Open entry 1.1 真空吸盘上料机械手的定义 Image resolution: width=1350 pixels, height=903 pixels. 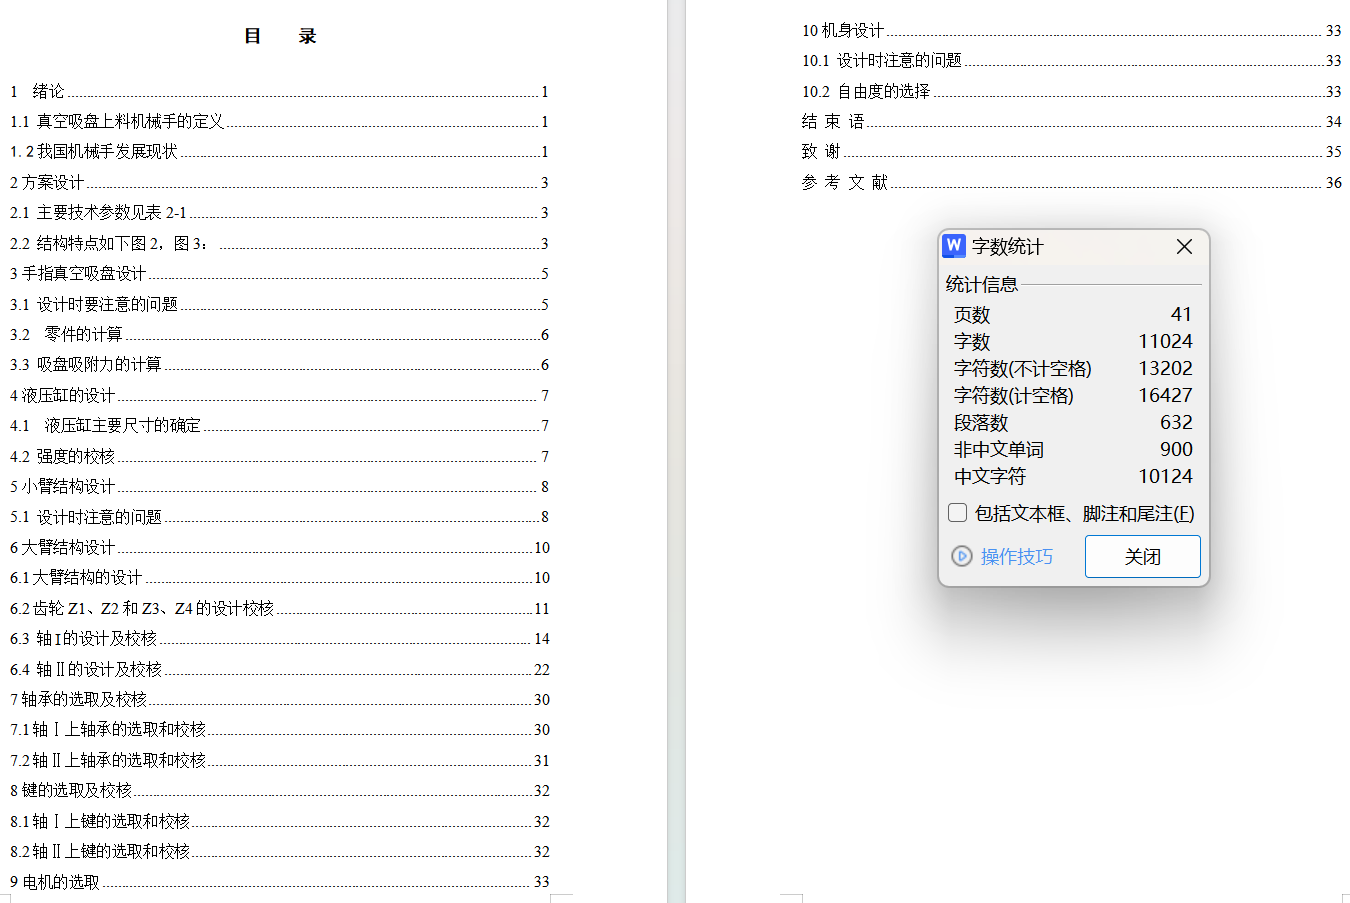pyautogui.click(x=279, y=121)
